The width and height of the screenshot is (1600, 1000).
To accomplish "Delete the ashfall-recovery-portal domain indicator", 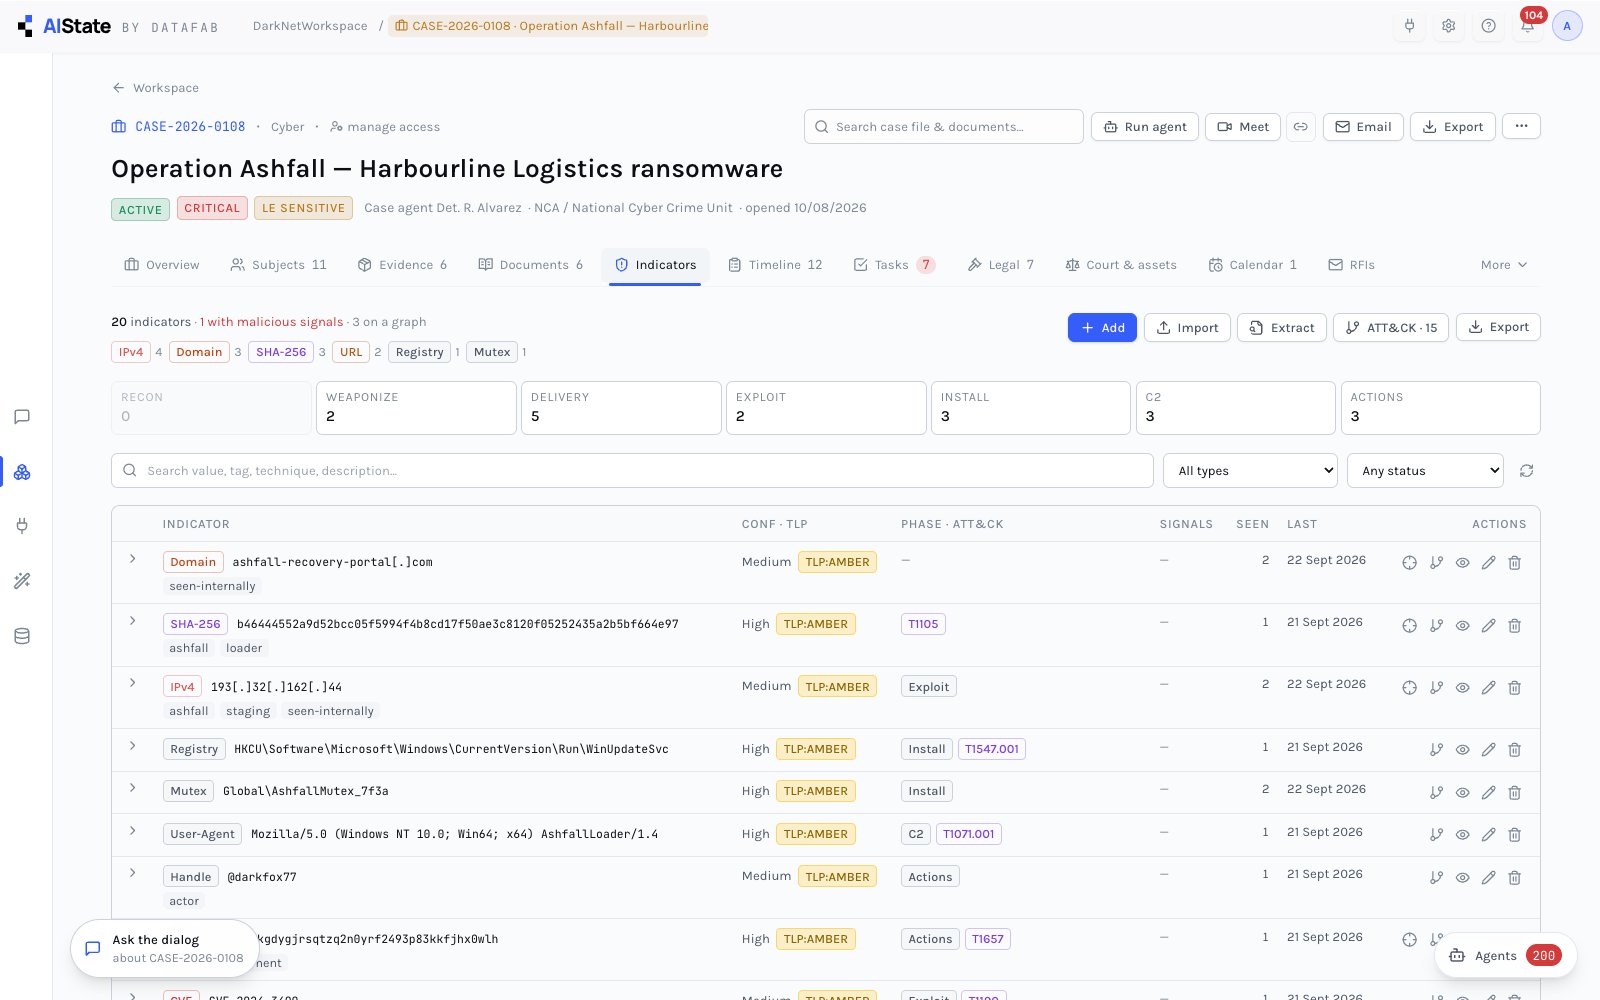I will (x=1514, y=563).
